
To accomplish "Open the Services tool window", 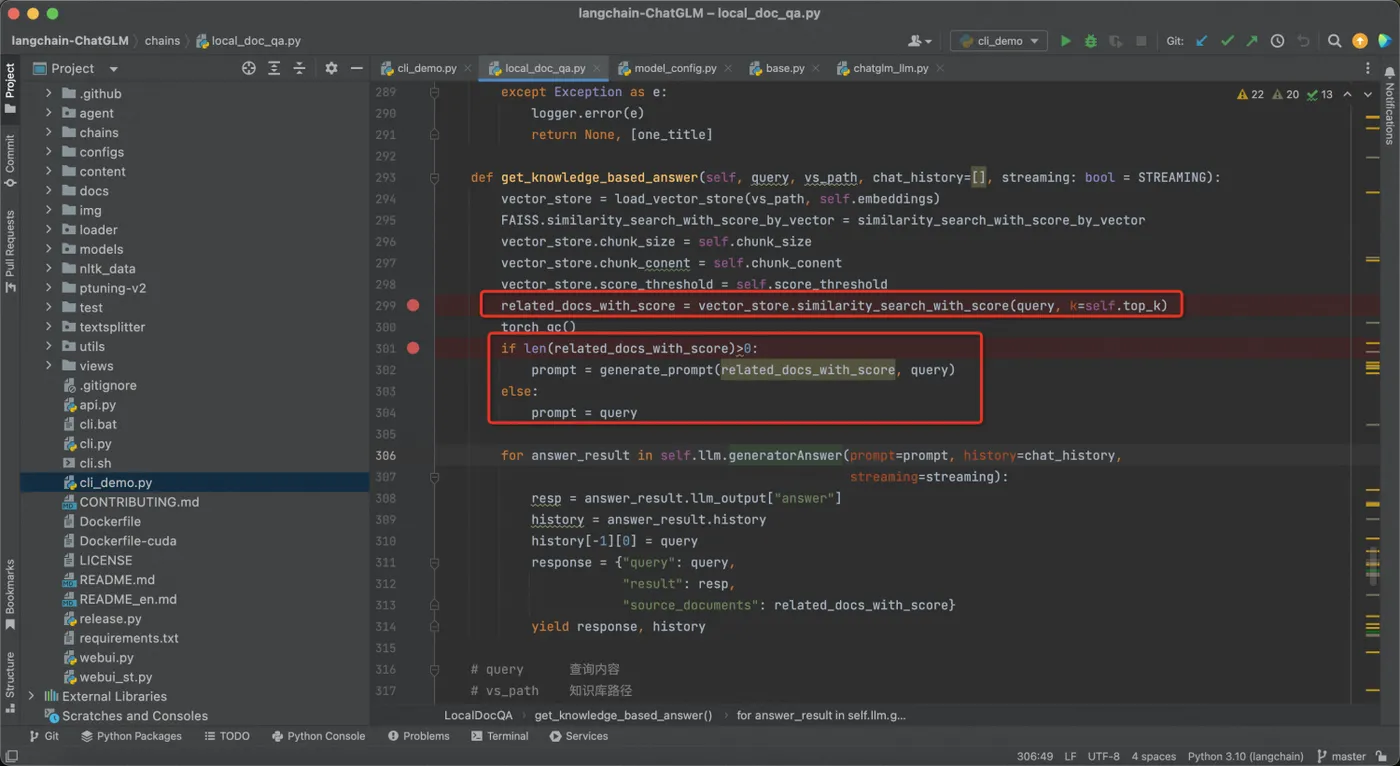I will point(578,736).
